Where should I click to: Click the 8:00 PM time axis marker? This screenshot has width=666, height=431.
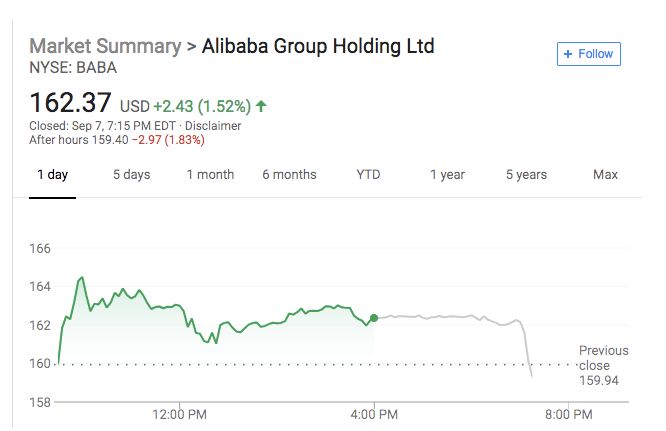tap(569, 414)
